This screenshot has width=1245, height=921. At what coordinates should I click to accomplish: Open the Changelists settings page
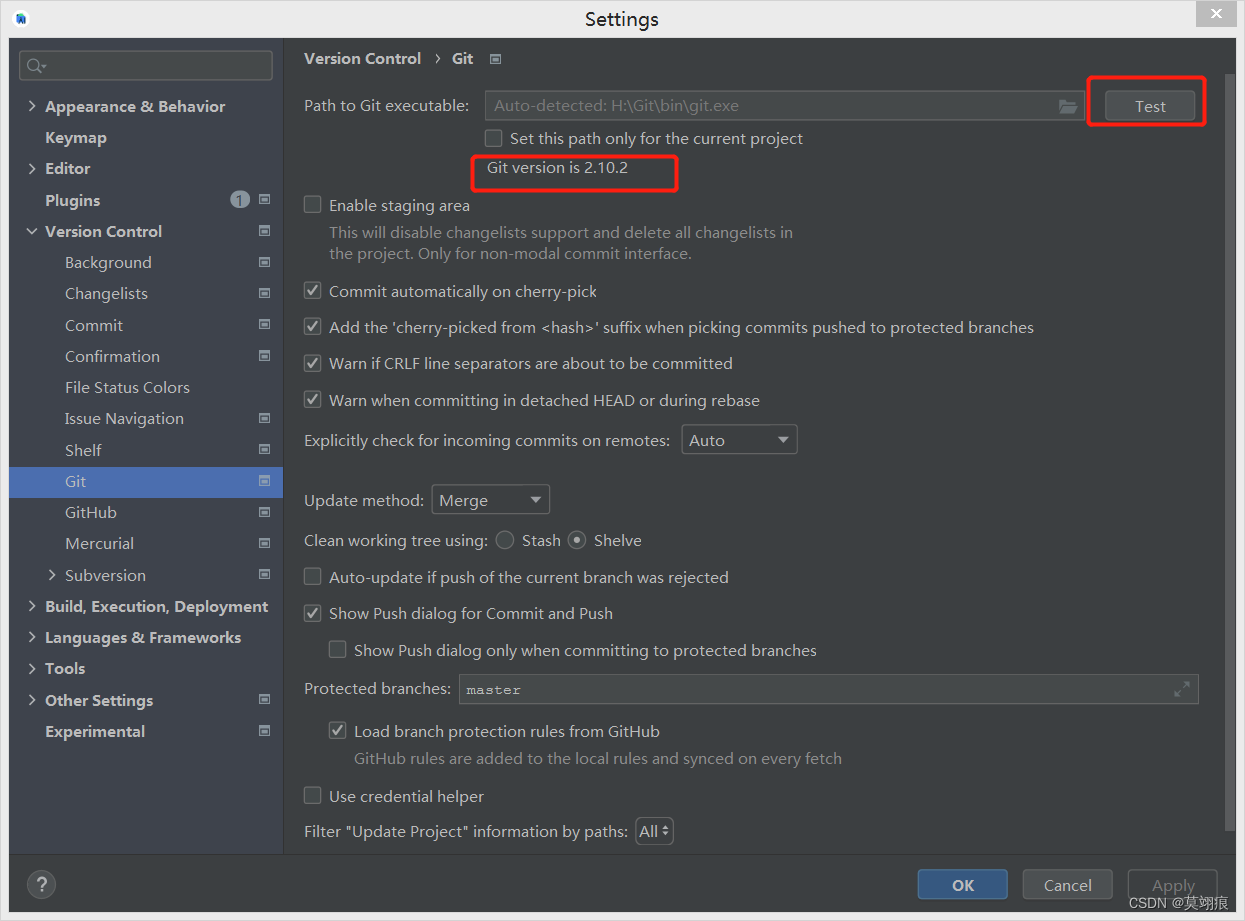[x=106, y=293]
